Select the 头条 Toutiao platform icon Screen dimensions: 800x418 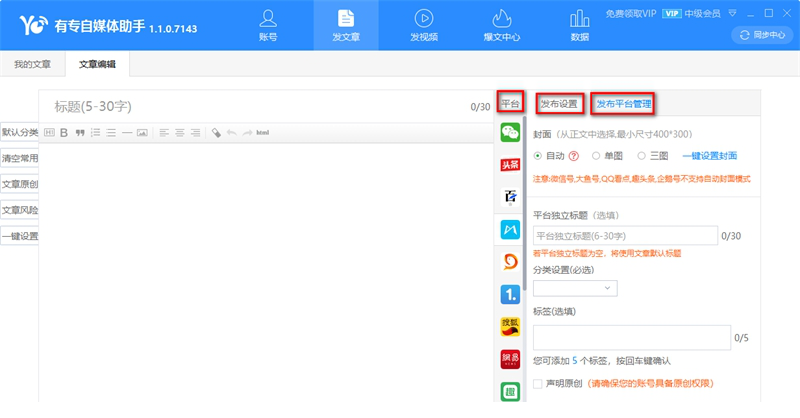coord(510,164)
